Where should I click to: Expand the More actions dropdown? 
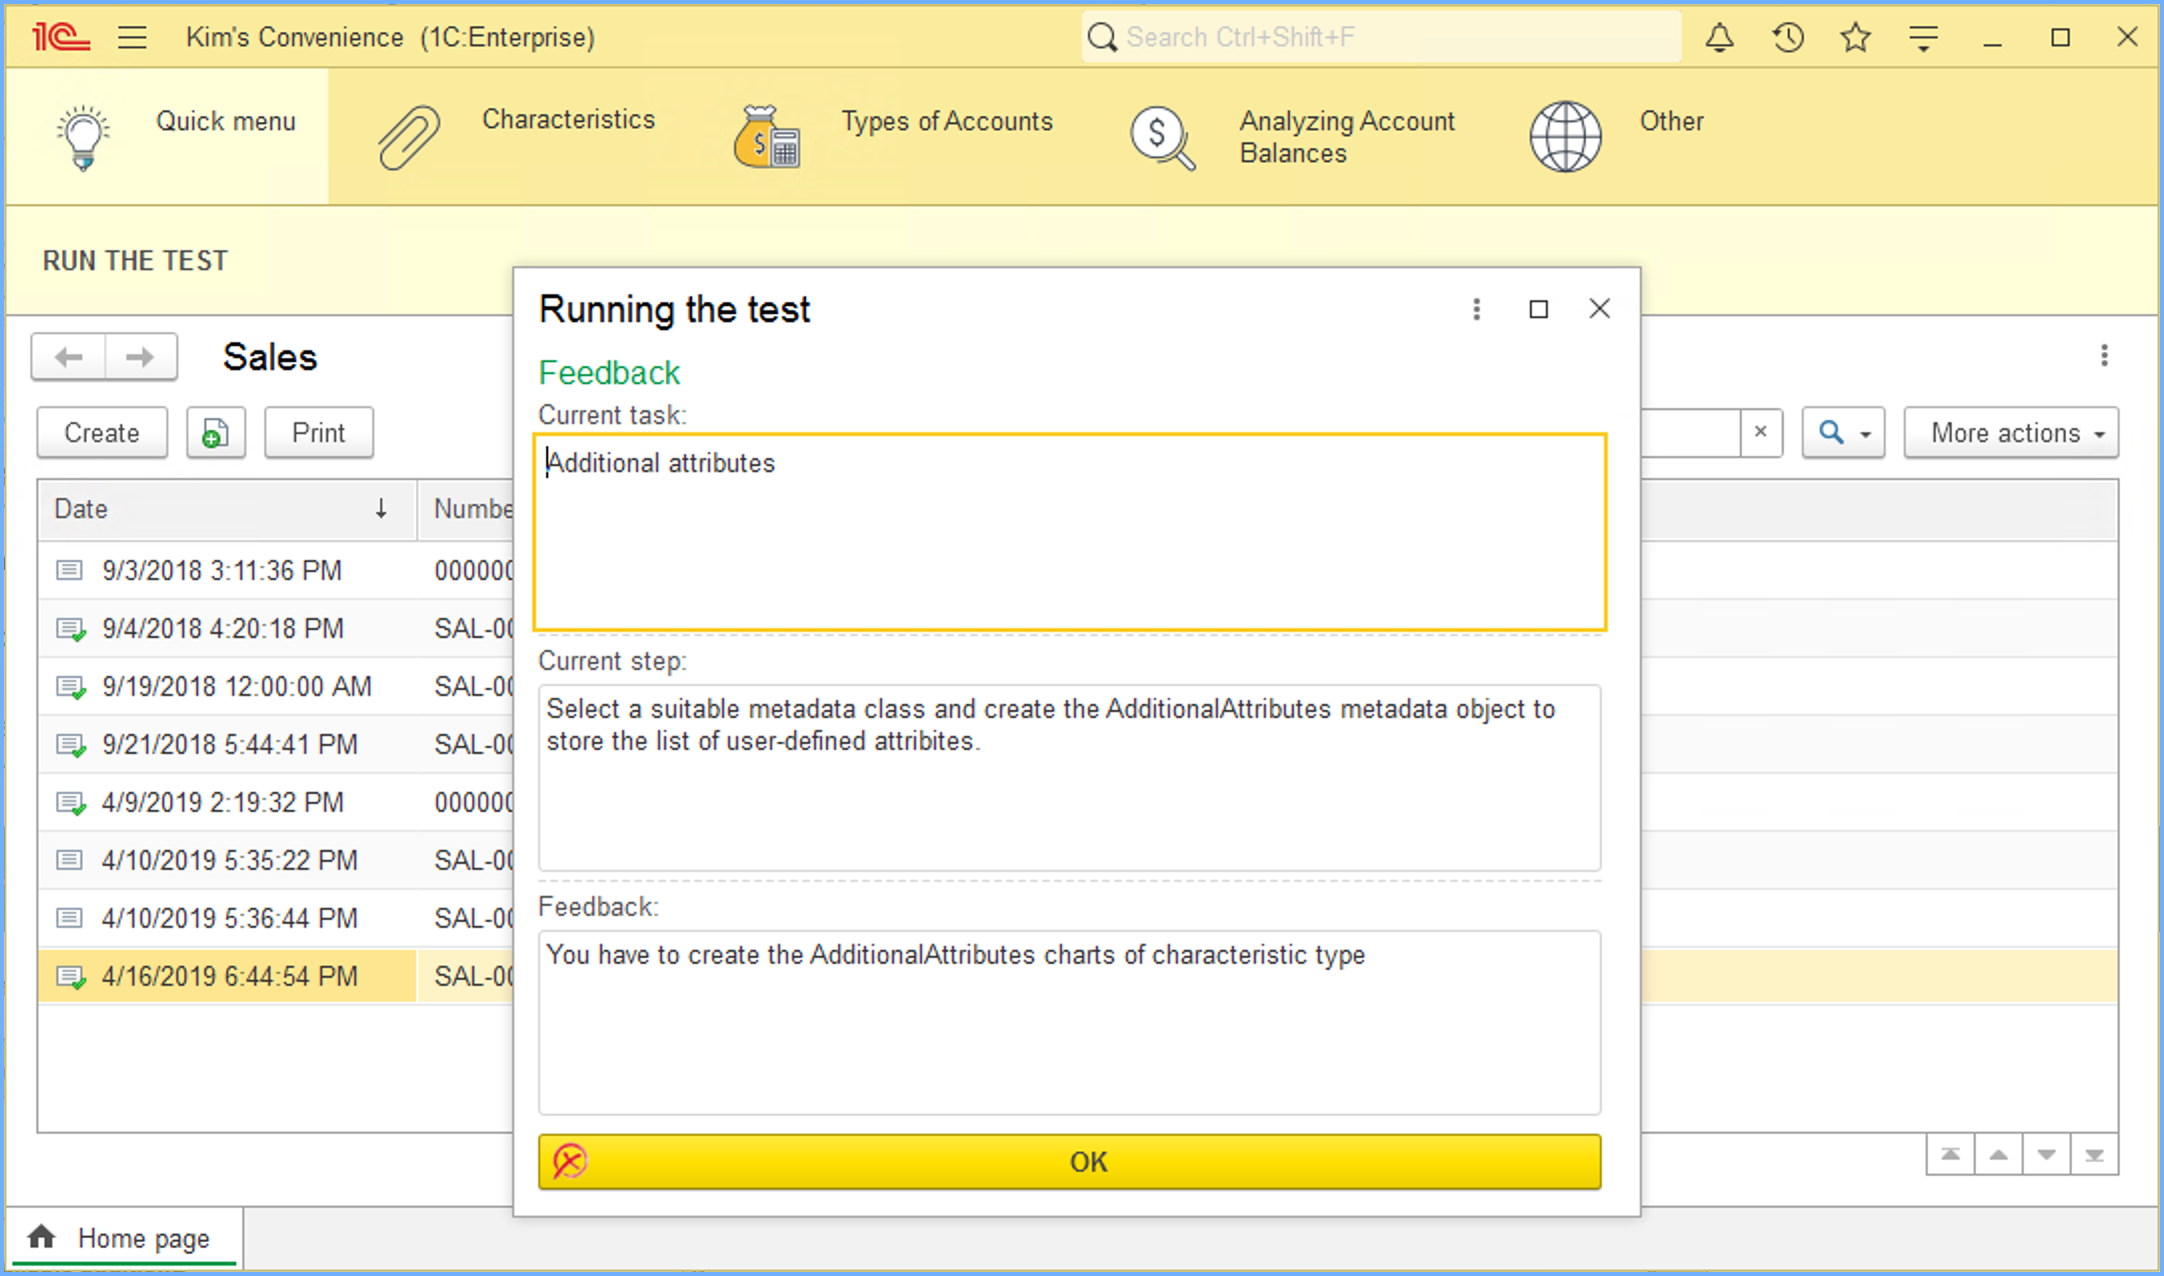pos(2010,433)
